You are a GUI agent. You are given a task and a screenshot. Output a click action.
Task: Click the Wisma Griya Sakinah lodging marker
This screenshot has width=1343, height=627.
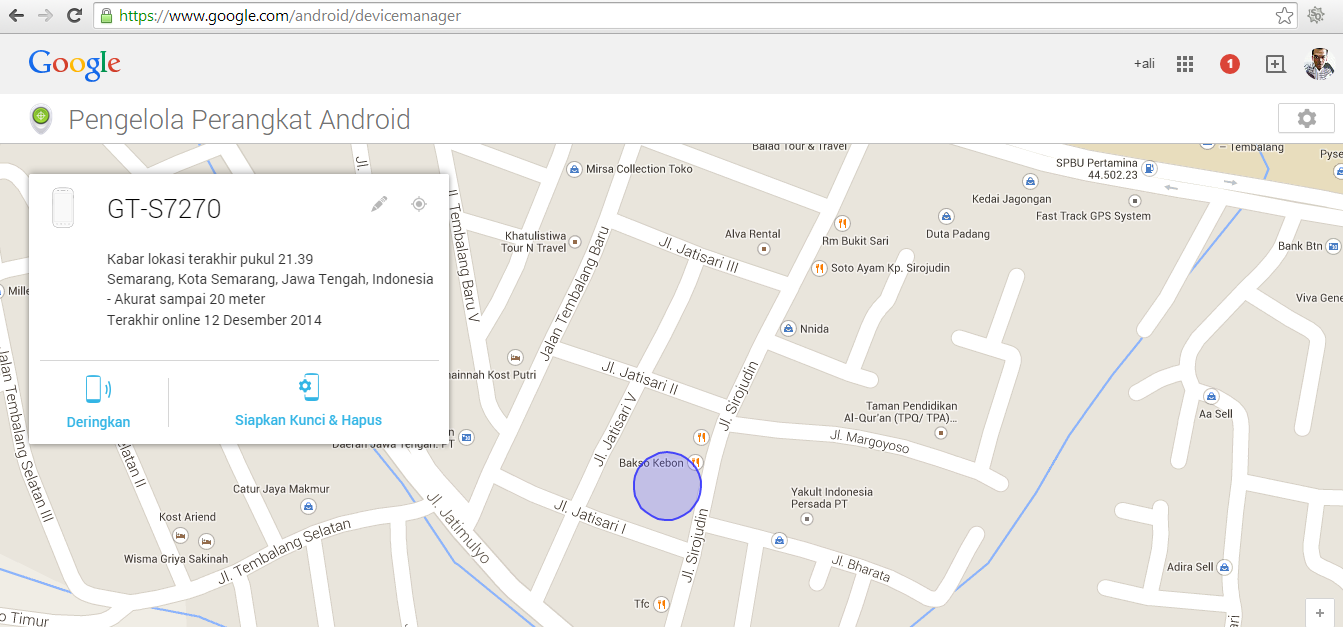pos(205,540)
